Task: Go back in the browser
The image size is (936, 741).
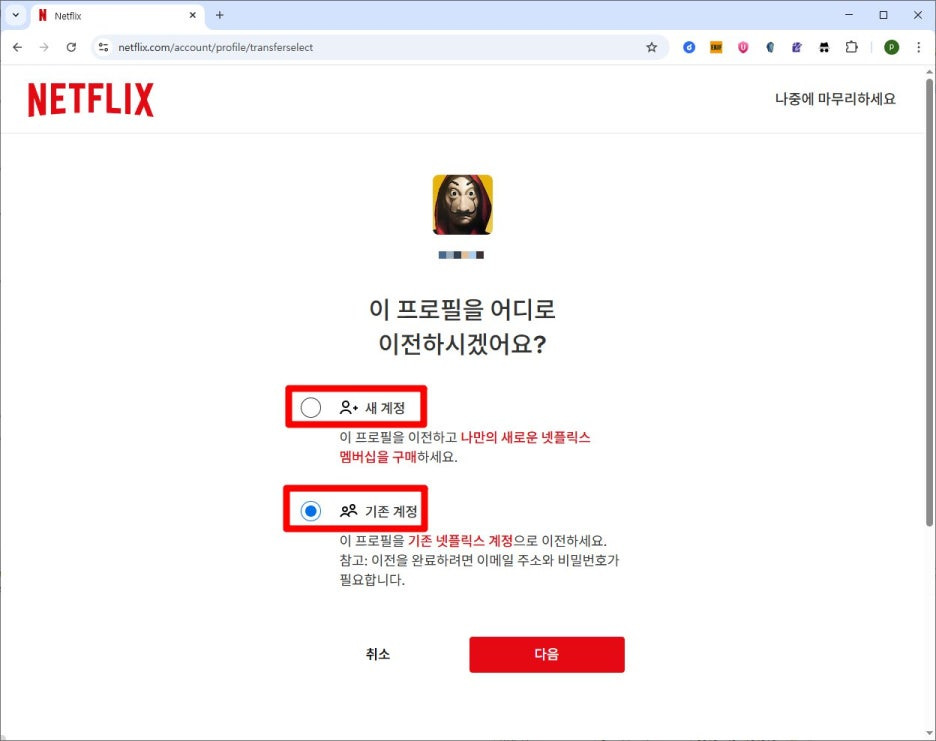Action: [17, 47]
